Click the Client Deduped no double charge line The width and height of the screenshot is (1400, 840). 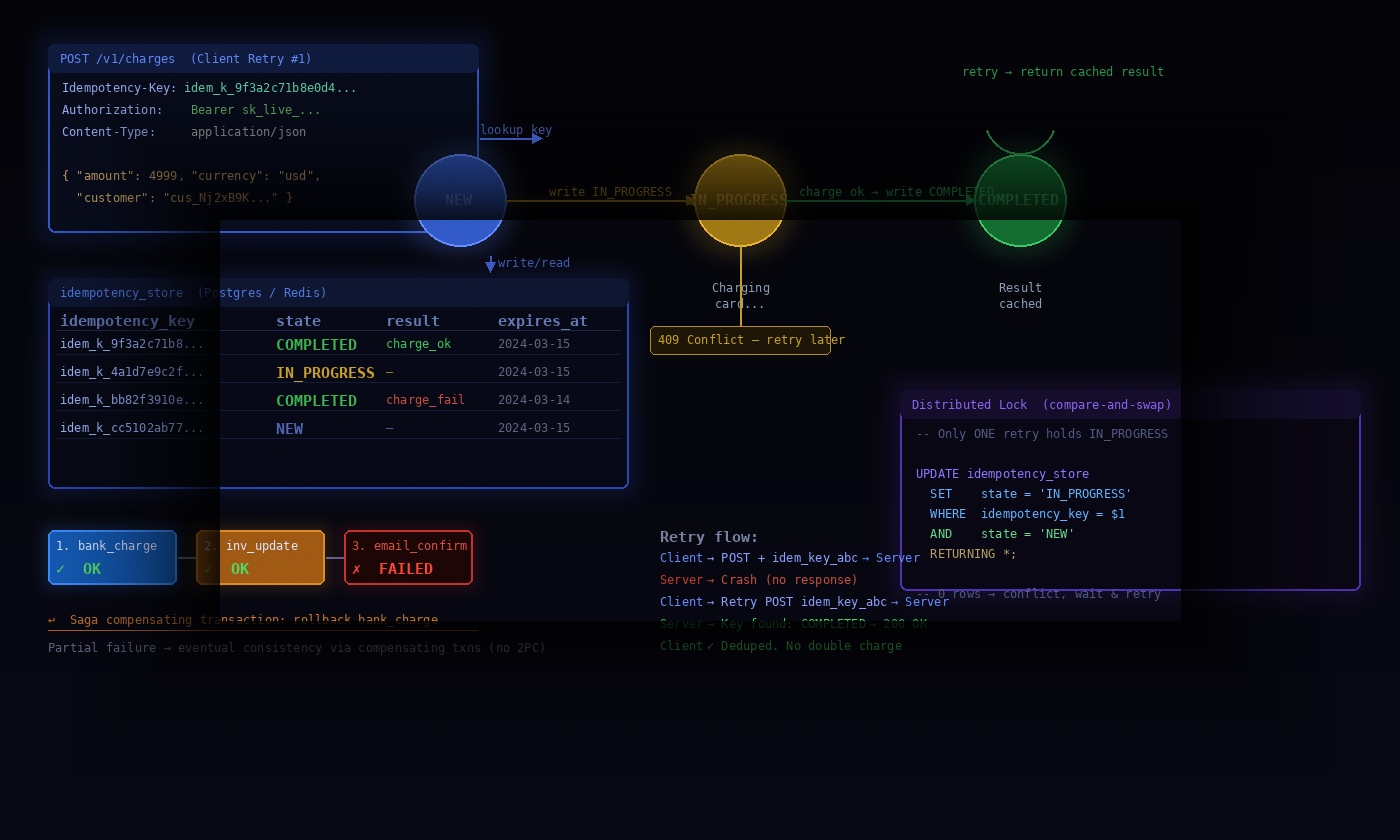click(781, 646)
